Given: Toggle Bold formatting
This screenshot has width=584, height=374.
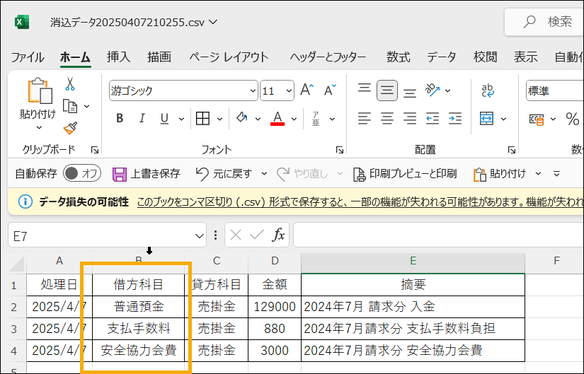Looking at the screenshot, I should pos(120,118).
